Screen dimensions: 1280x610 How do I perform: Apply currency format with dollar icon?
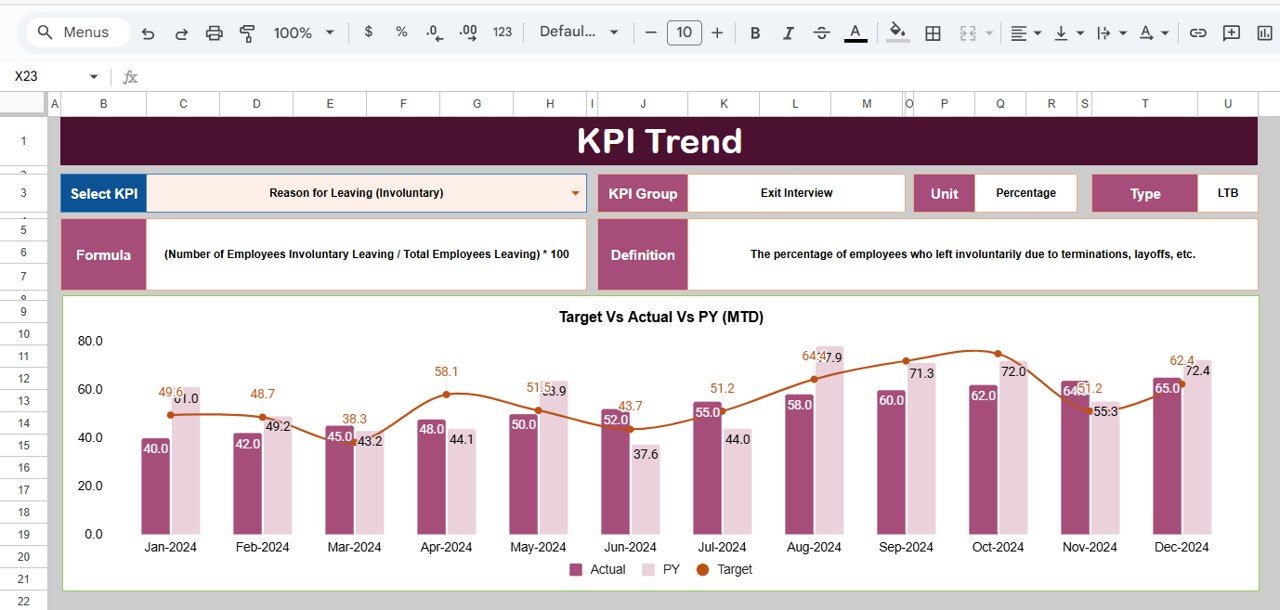368,32
